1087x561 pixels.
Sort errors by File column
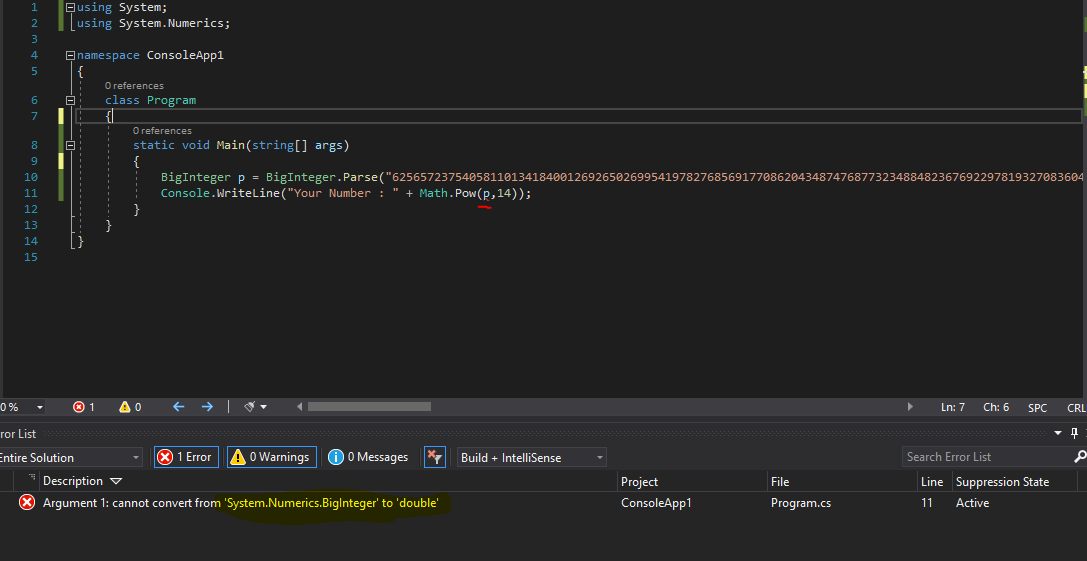(x=780, y=481)
